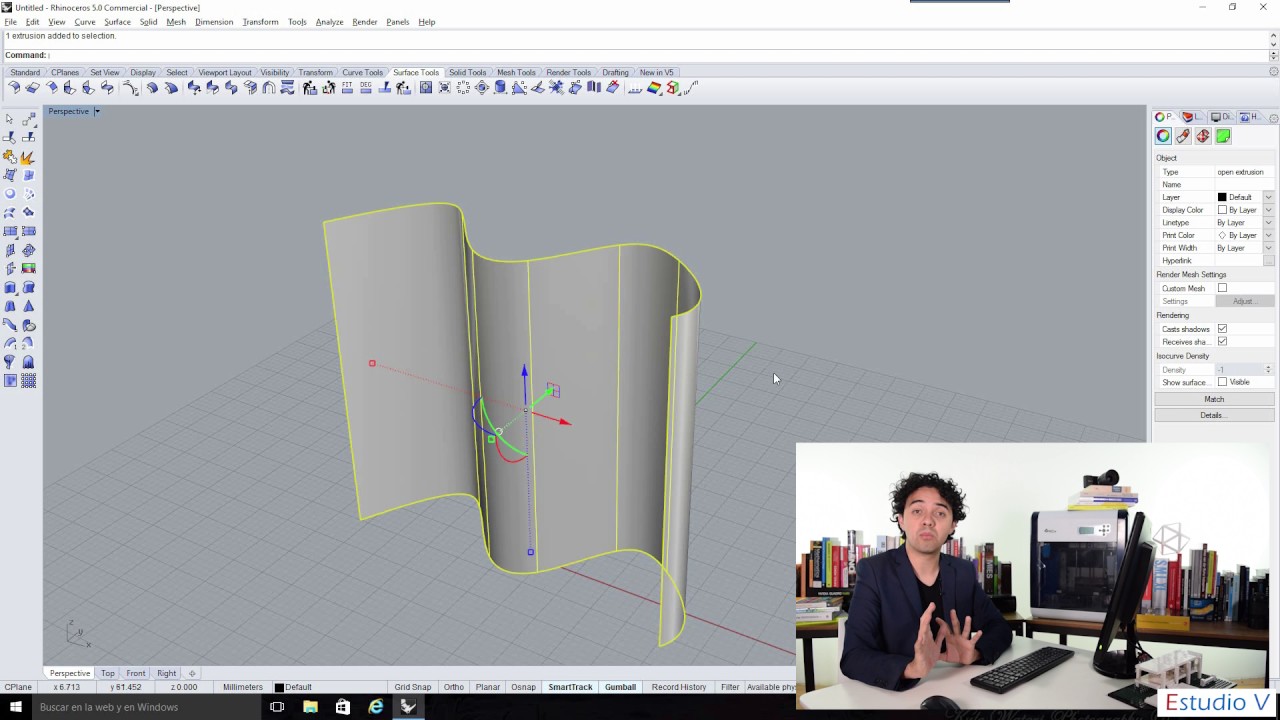
Task: Uncheck the Casts shadows checkbox
Action: pos(1222,329)
